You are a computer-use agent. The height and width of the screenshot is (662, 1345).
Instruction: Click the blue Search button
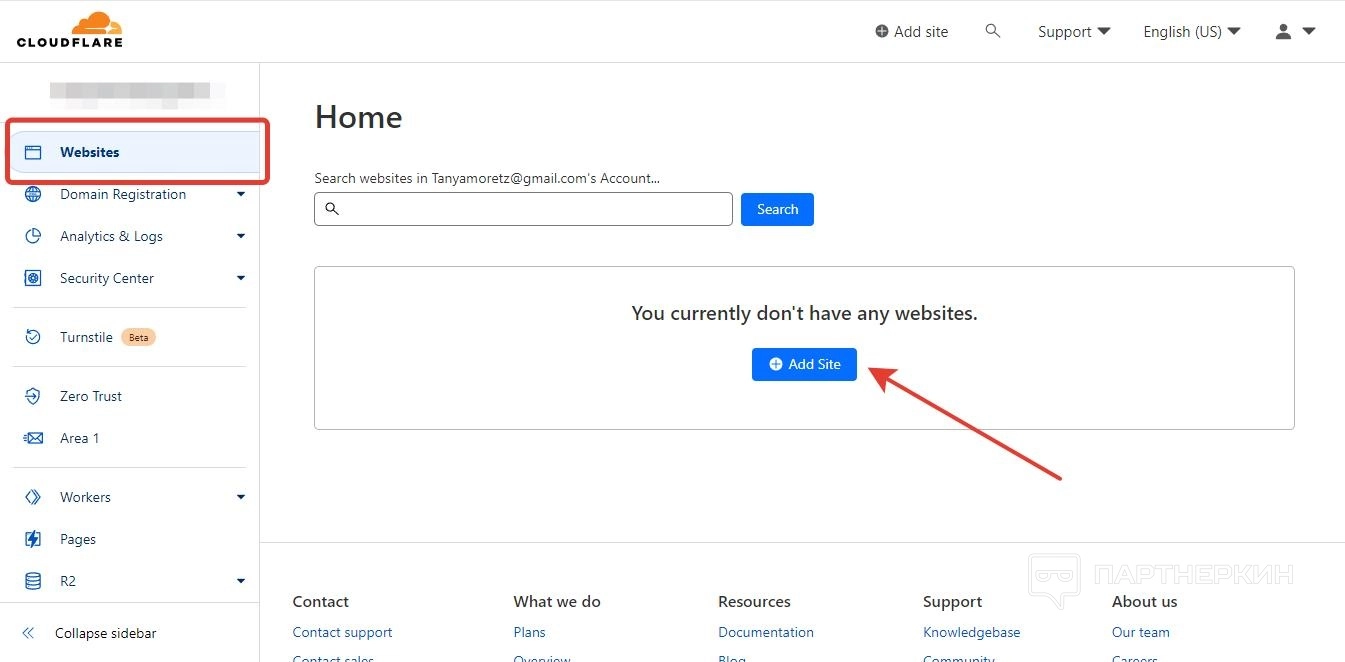[x=777, y=209]
